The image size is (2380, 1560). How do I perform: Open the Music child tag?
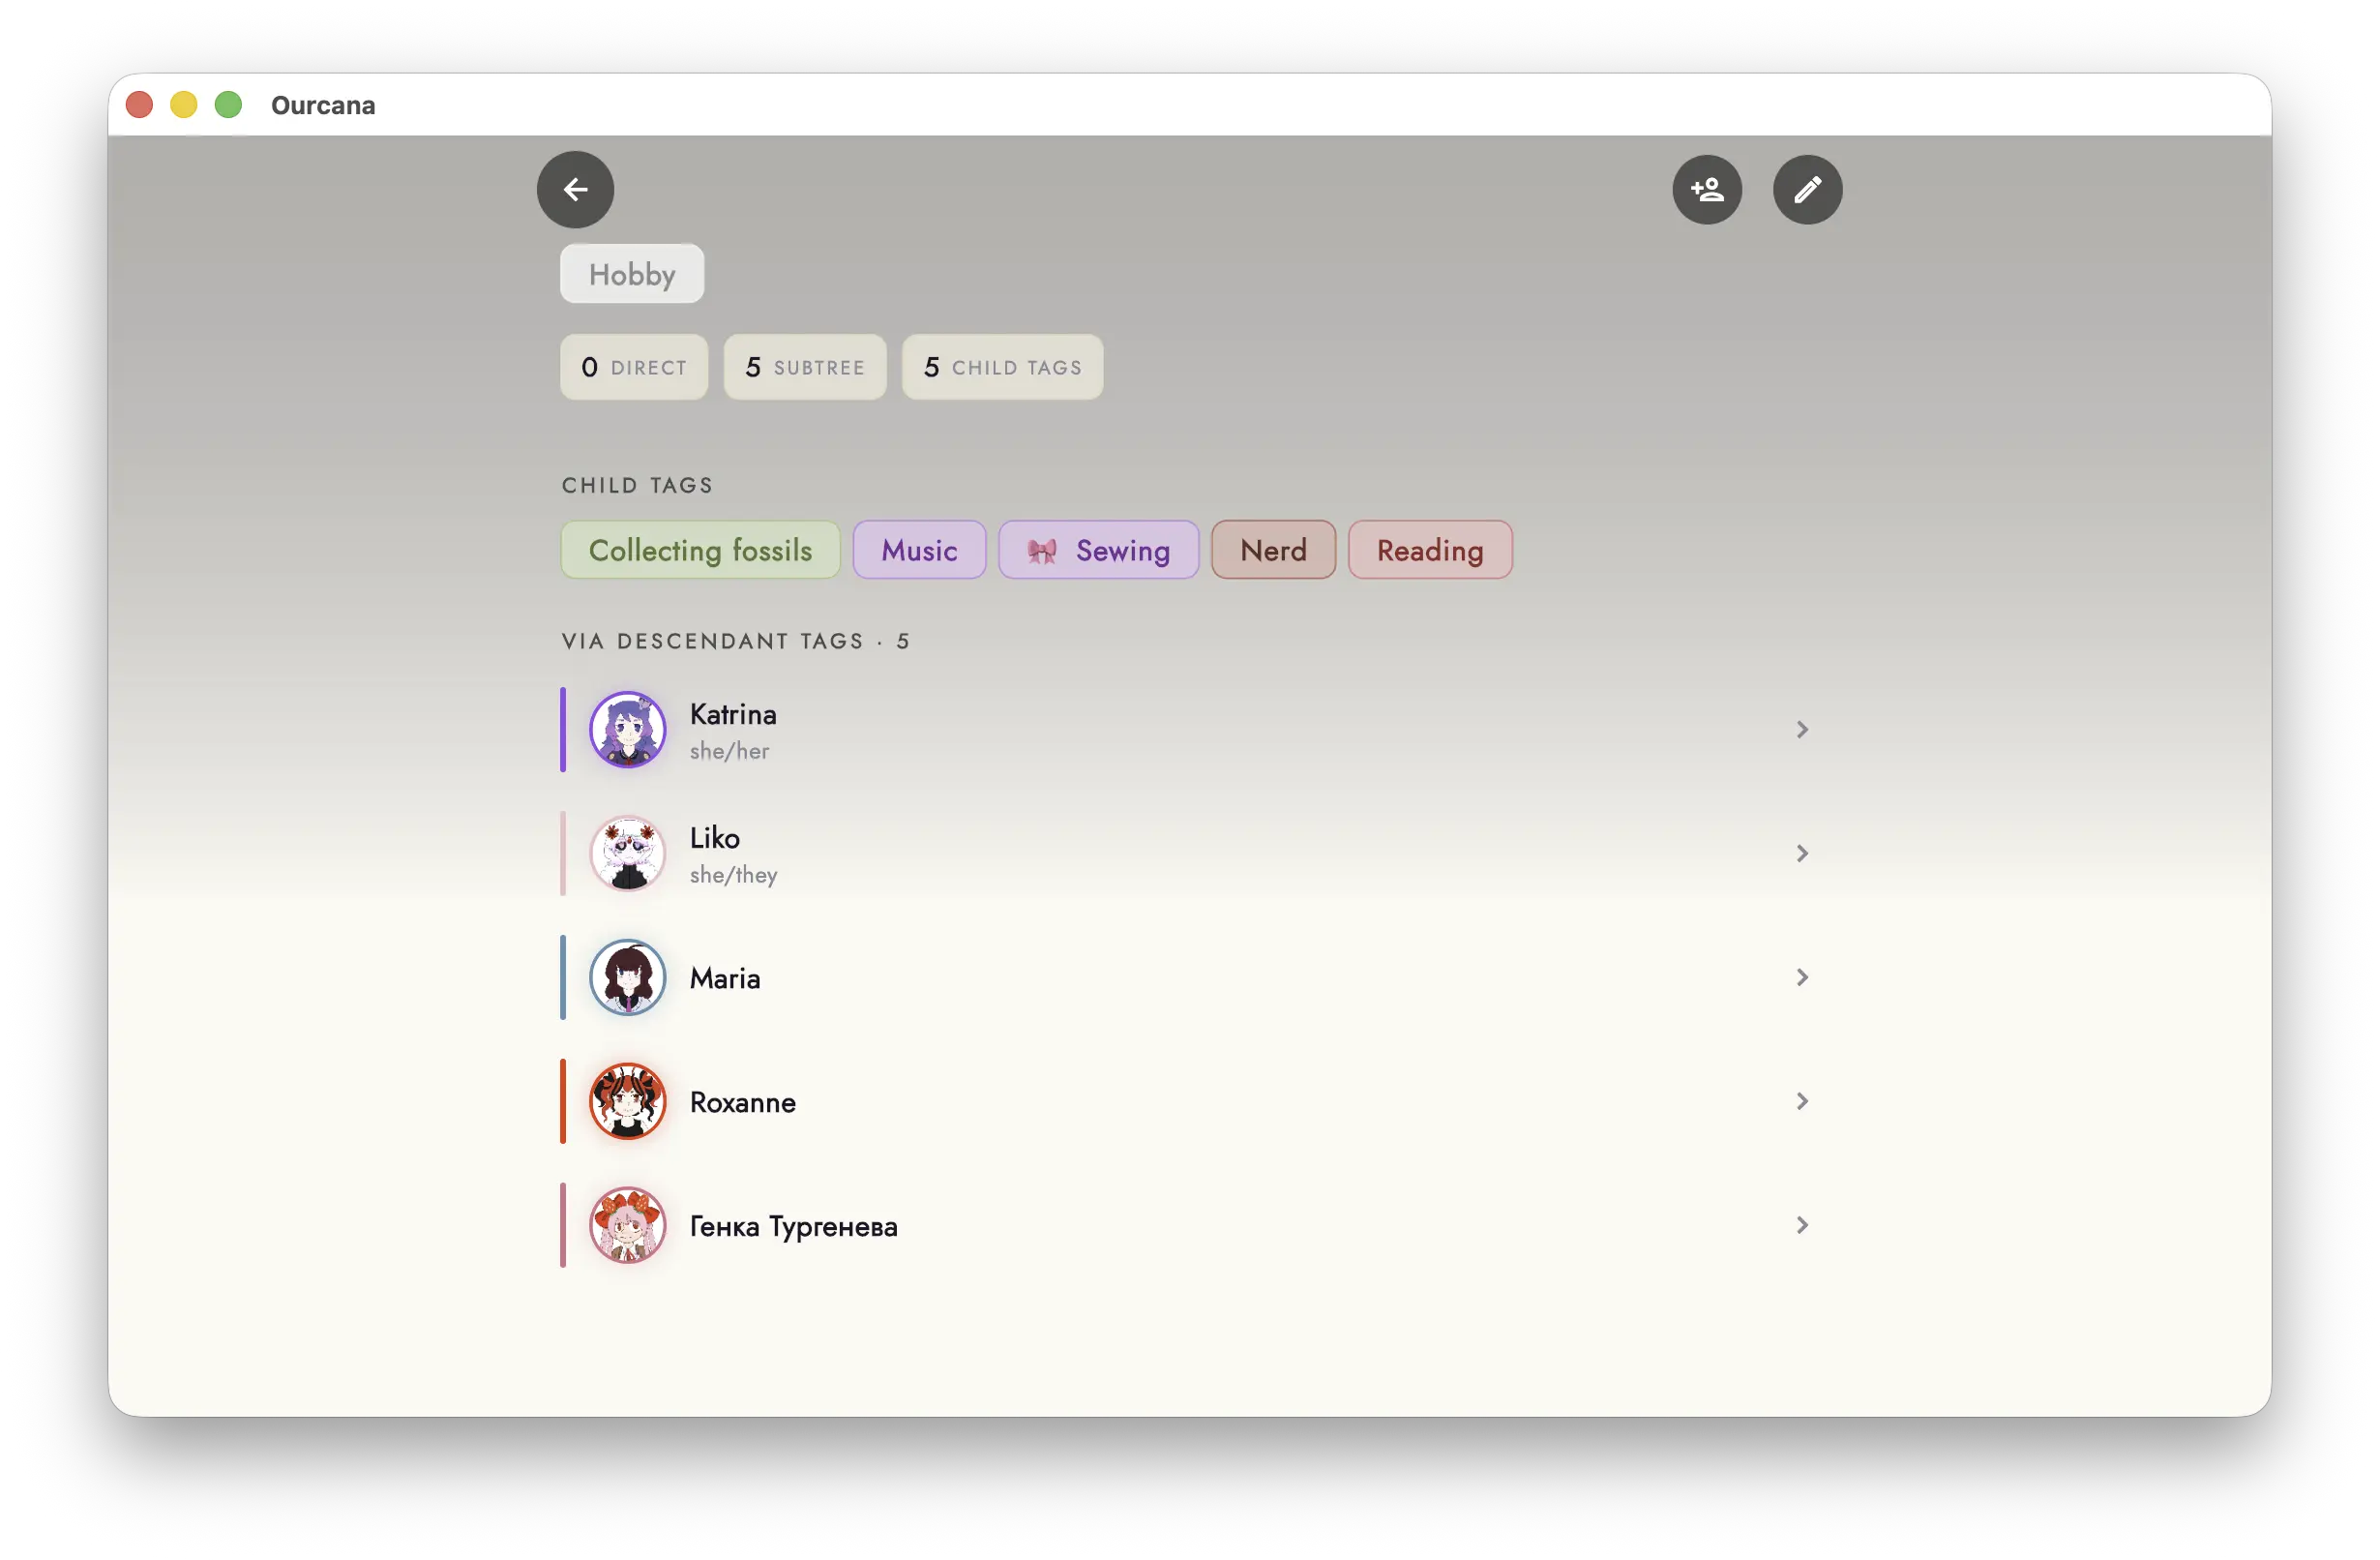coord(919,550)
